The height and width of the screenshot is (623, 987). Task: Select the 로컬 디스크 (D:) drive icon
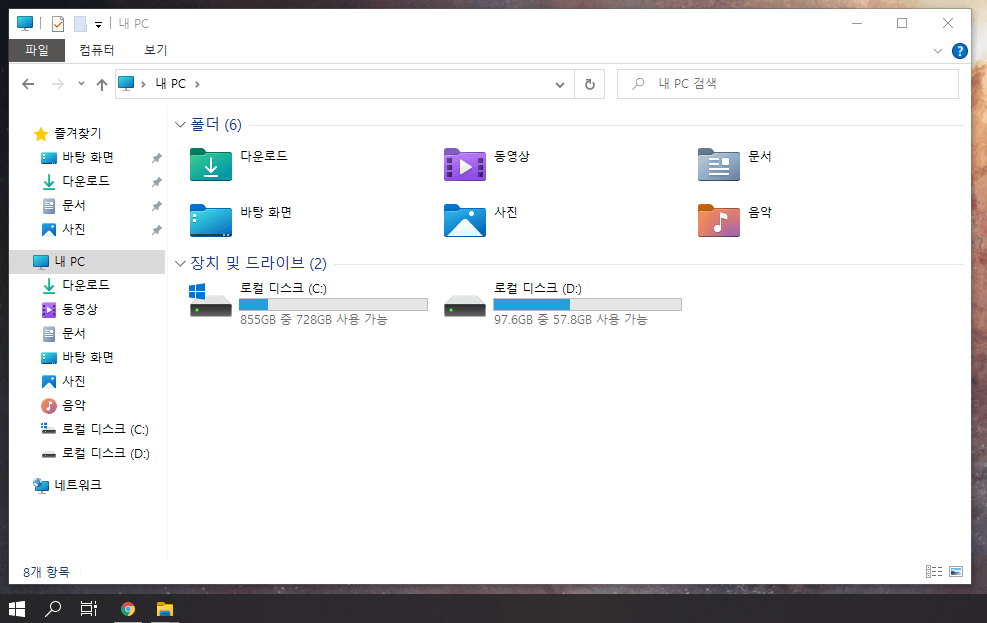coord(465,305)
